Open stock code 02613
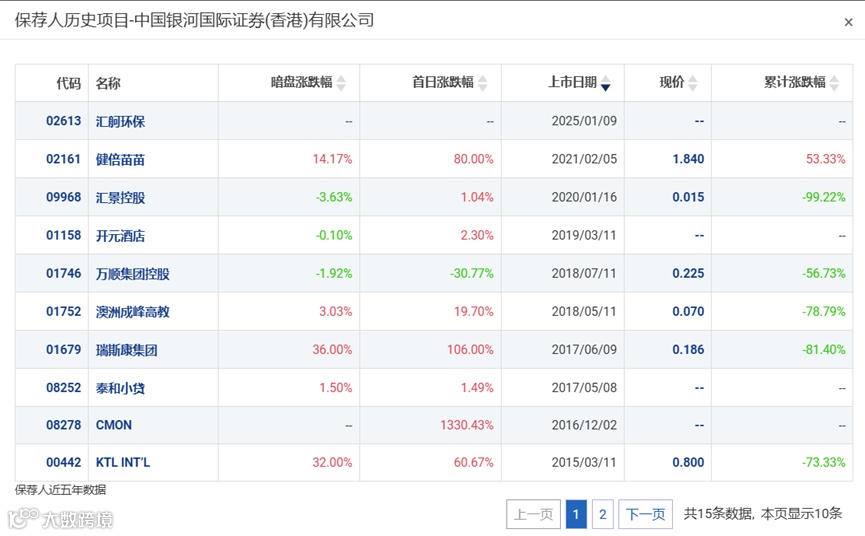The image size is (865, 536). tap(63, 121)
